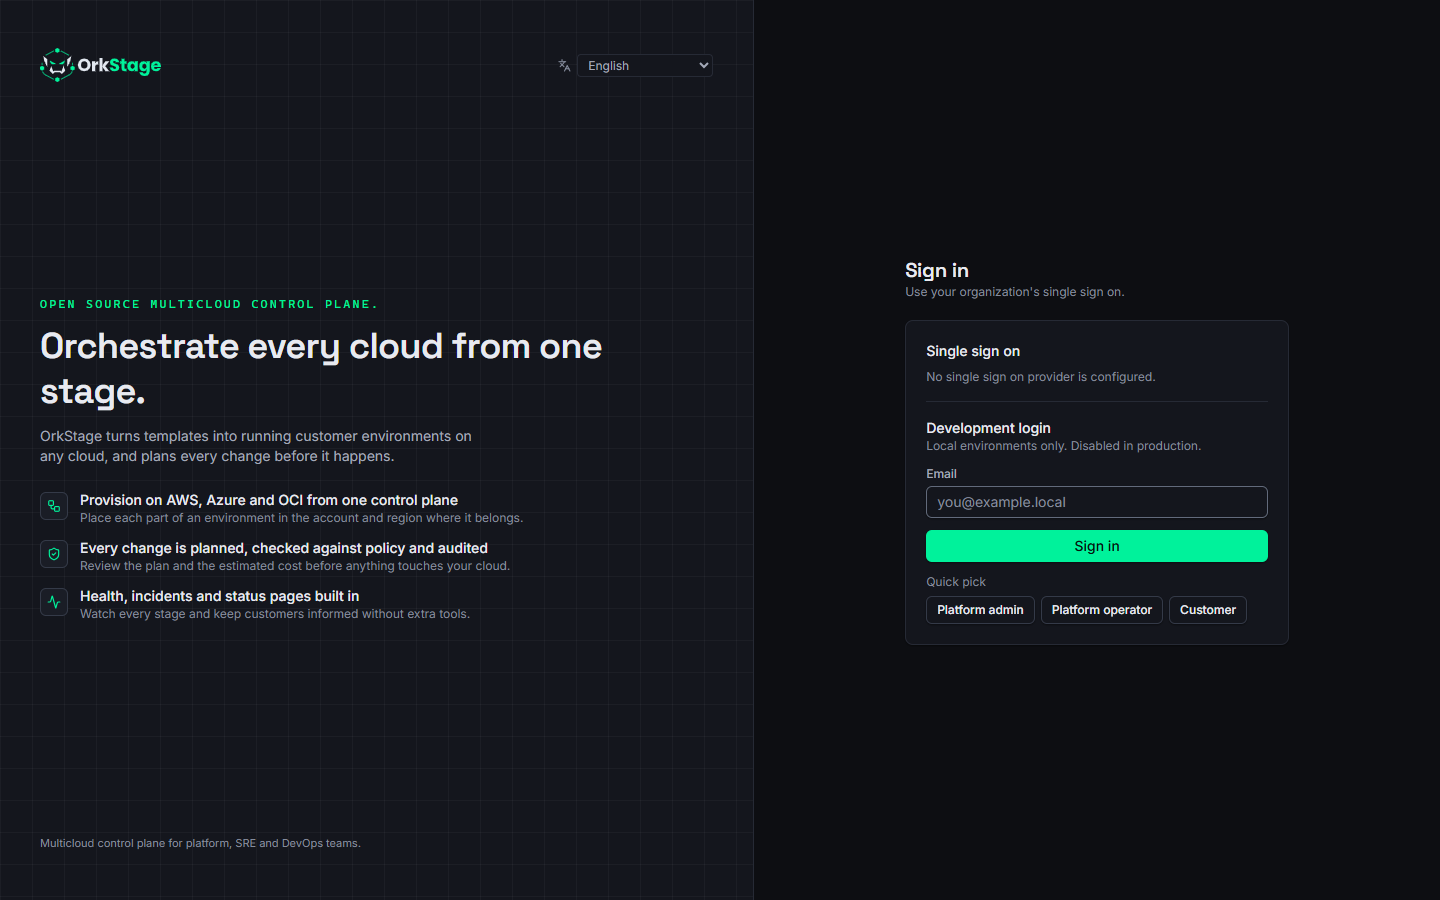1440x900 pixels.
Task: Click 'Every change is planned, checked' heading
Action: point(284,548)
